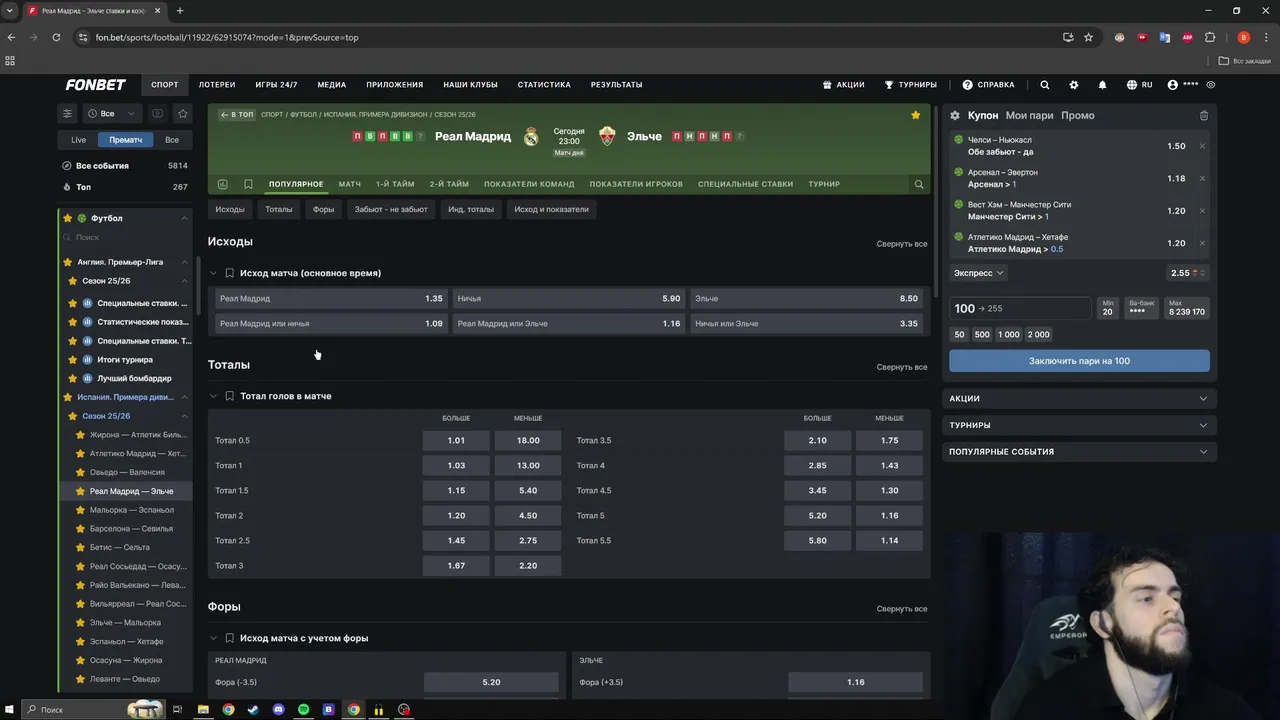Open the user account profile icon
The height and width of the screenshot is (720, 1280).
[1173, 85]
